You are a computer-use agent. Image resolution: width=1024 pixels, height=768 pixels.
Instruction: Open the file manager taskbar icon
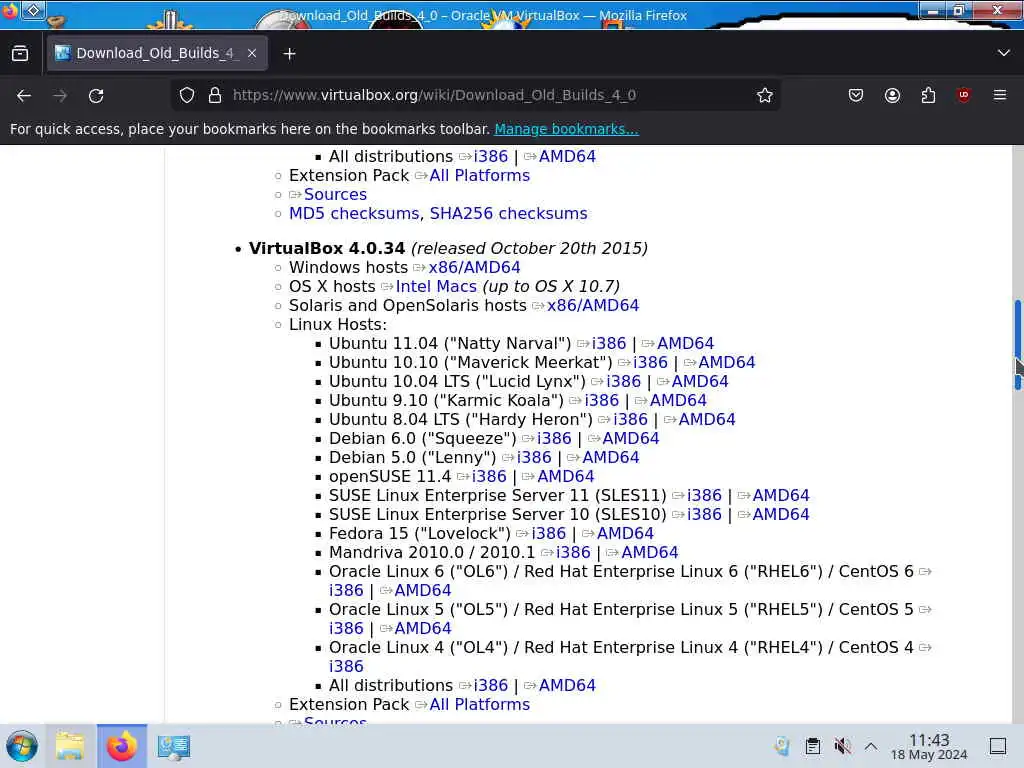click(x=70, y=746)
